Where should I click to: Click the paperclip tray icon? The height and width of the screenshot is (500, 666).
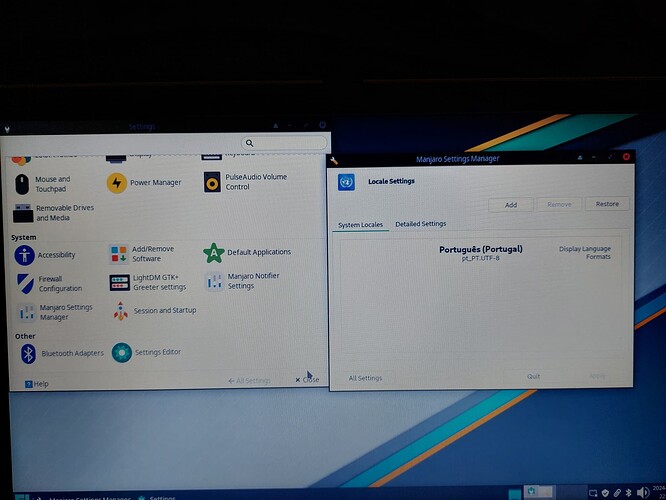pos(617,493)
